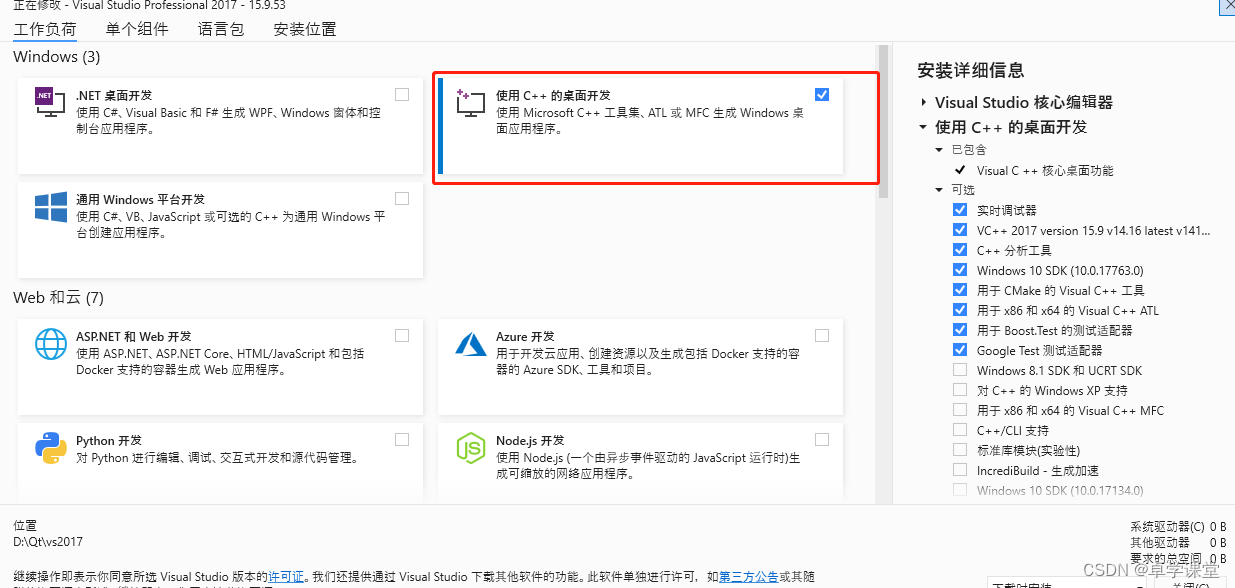Click the C++ desktop development monitor icon
This screenshot has height=588, width=1235.
[470, 102]
